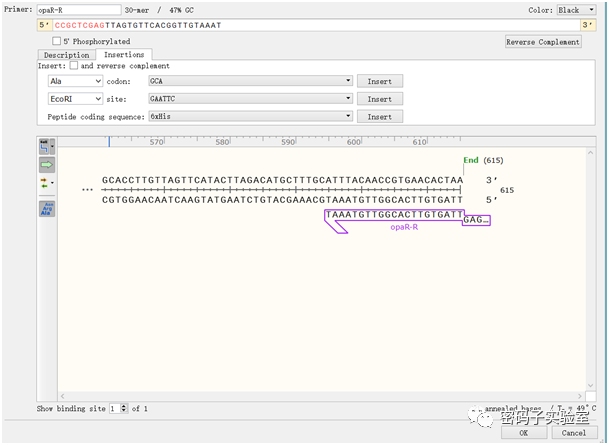Click the Reverse Complement button

click(x=543, y=42)
